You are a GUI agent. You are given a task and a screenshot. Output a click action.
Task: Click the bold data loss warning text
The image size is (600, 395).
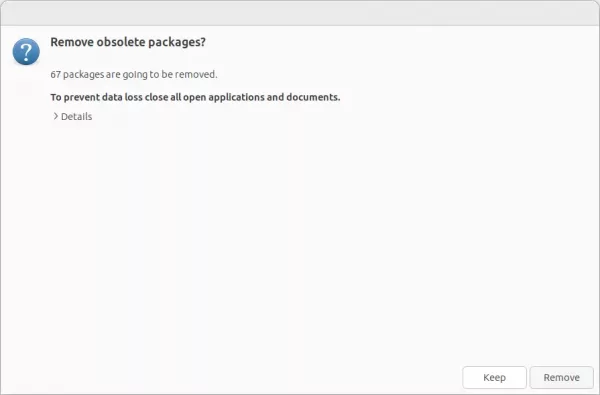coord(195,97)
